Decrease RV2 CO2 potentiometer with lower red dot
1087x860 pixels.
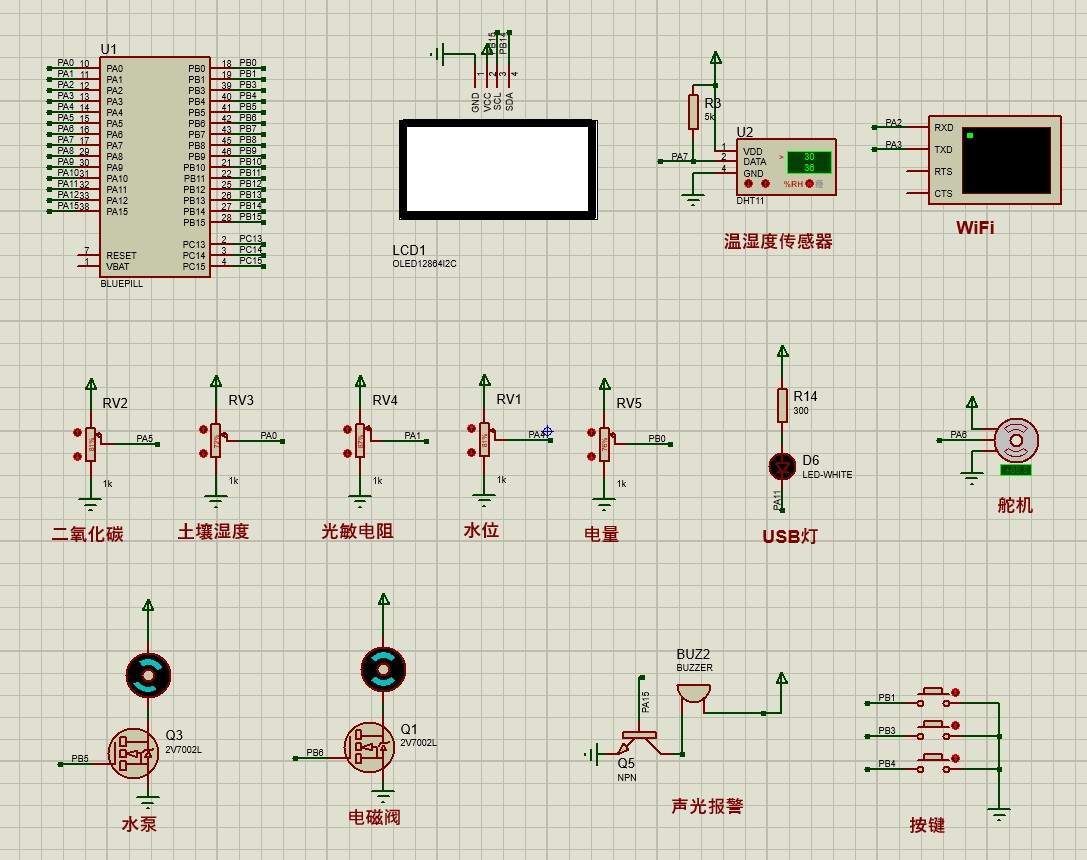[77, 457]
